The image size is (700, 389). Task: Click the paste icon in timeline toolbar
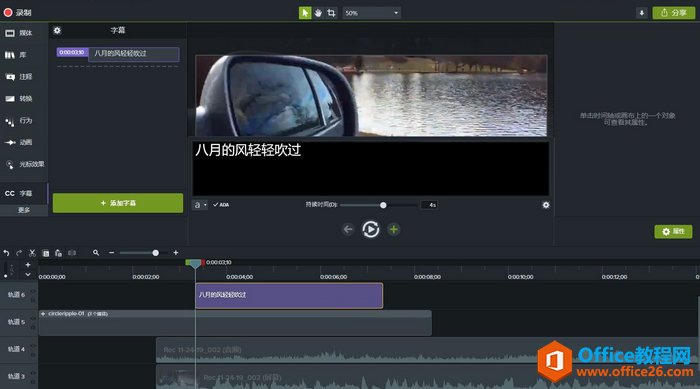click(x=58, y=253)
